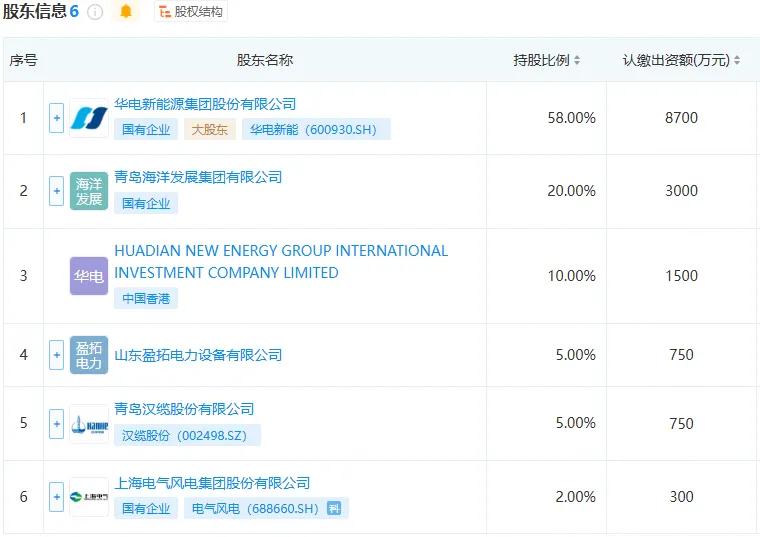Click the orange bell alert icon

click(126, 11)
